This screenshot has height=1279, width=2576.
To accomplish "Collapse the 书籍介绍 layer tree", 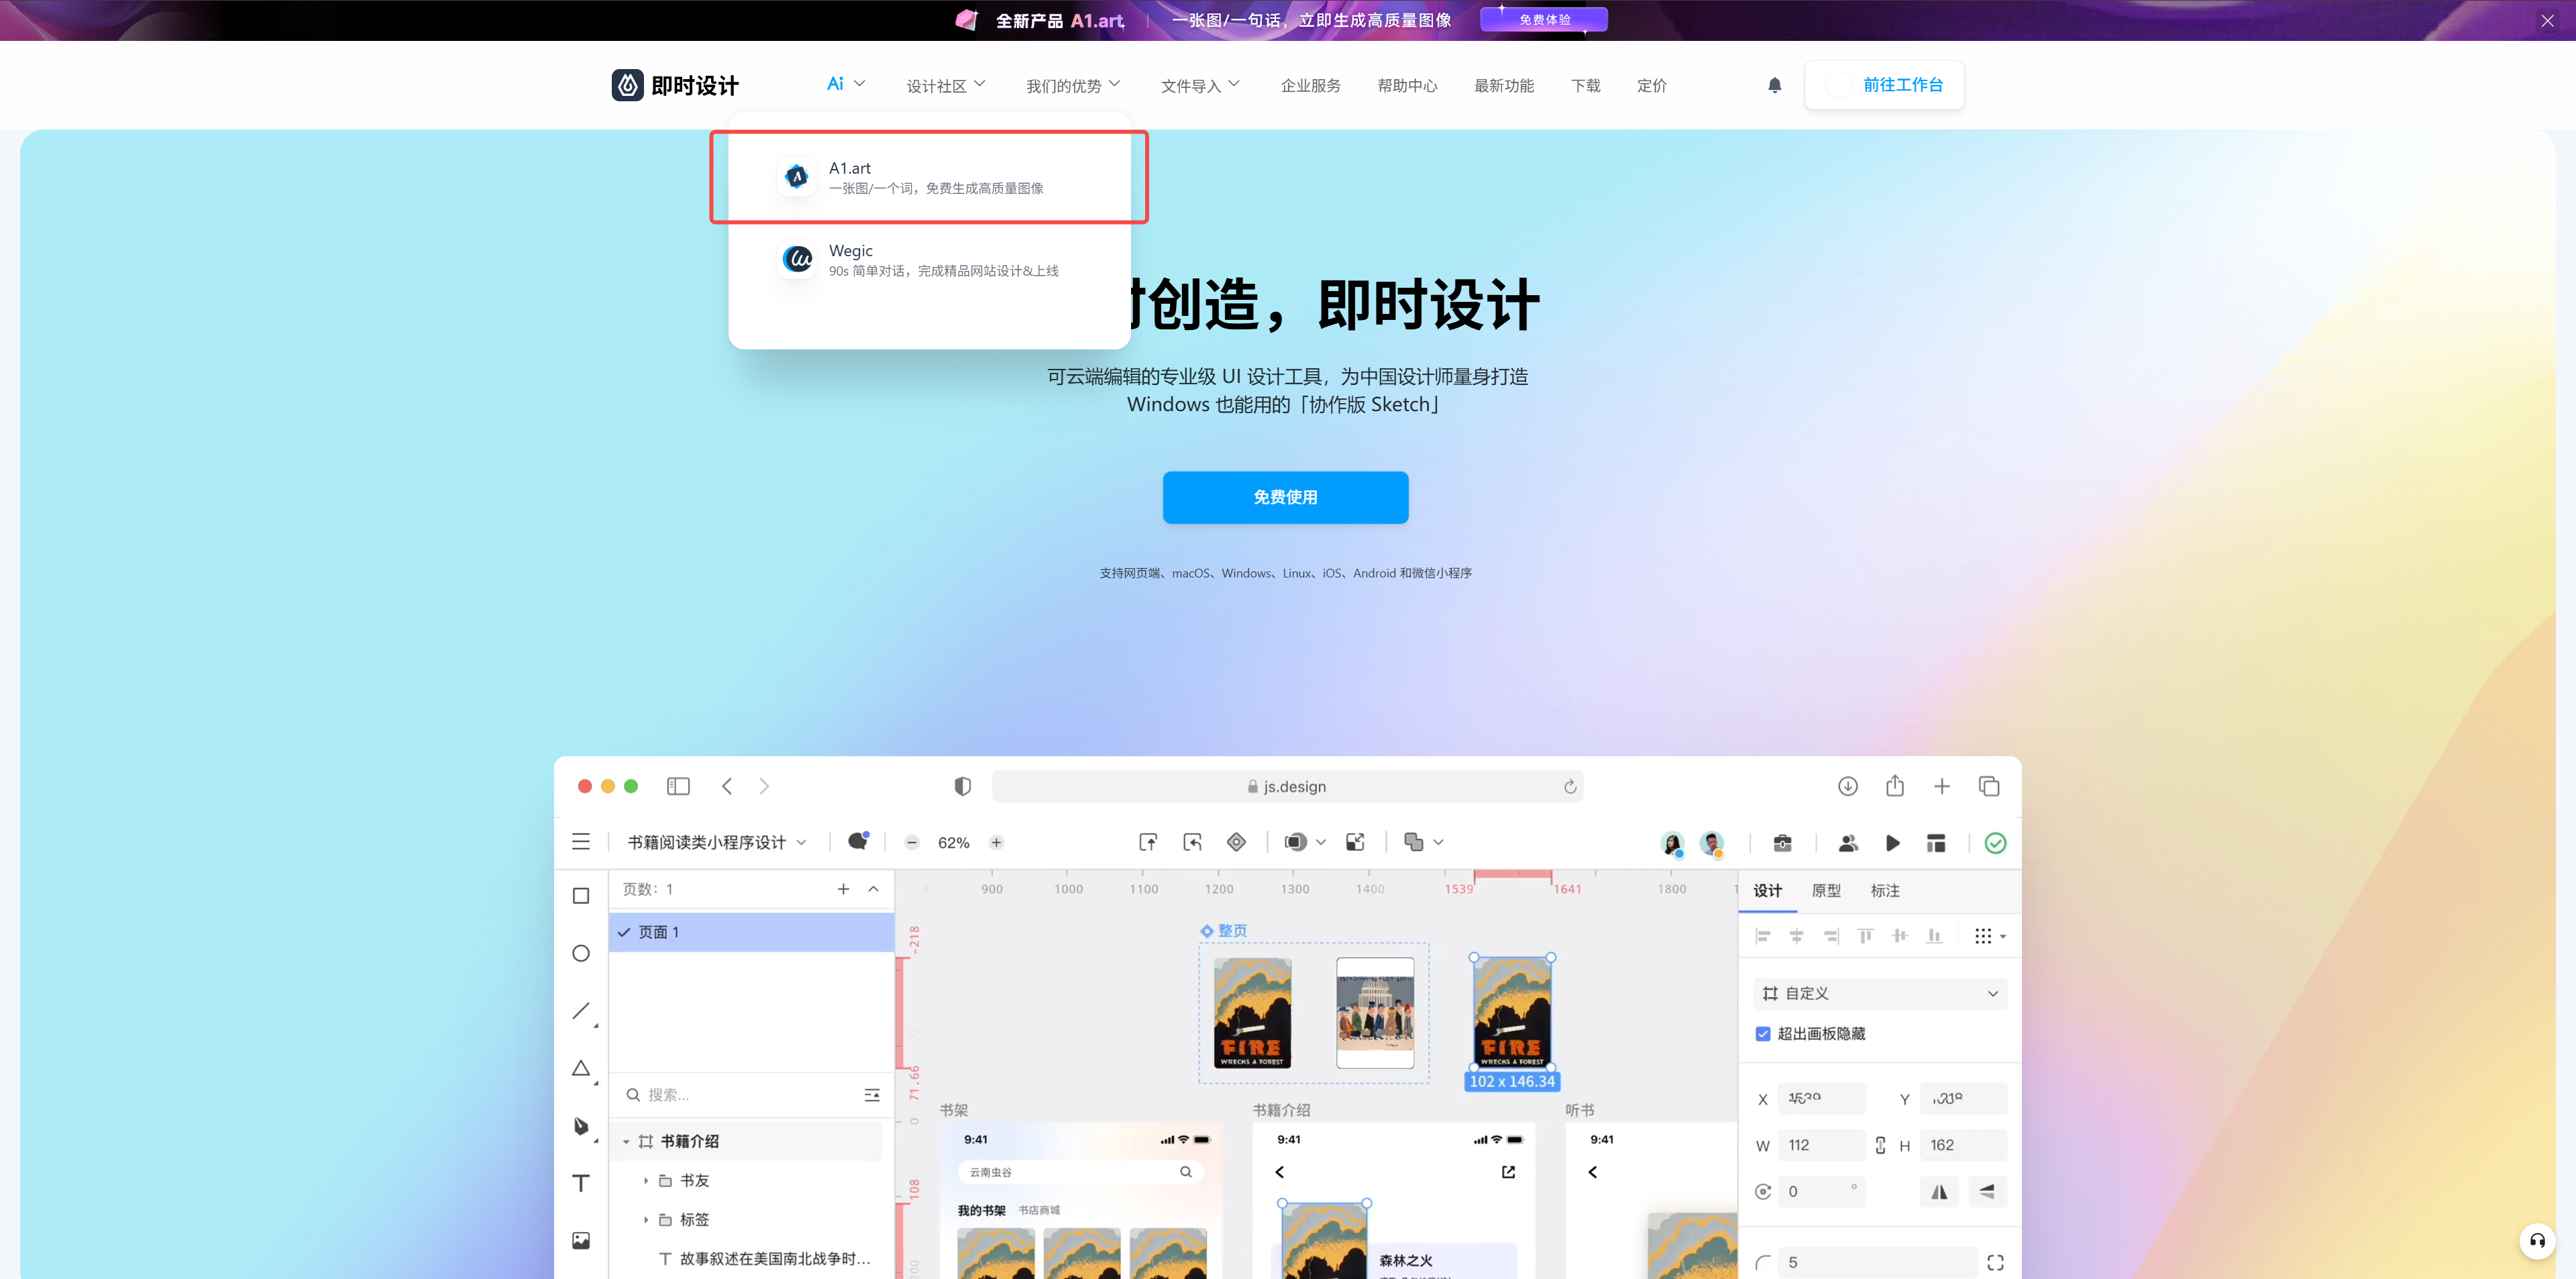I will [626, 1142].
